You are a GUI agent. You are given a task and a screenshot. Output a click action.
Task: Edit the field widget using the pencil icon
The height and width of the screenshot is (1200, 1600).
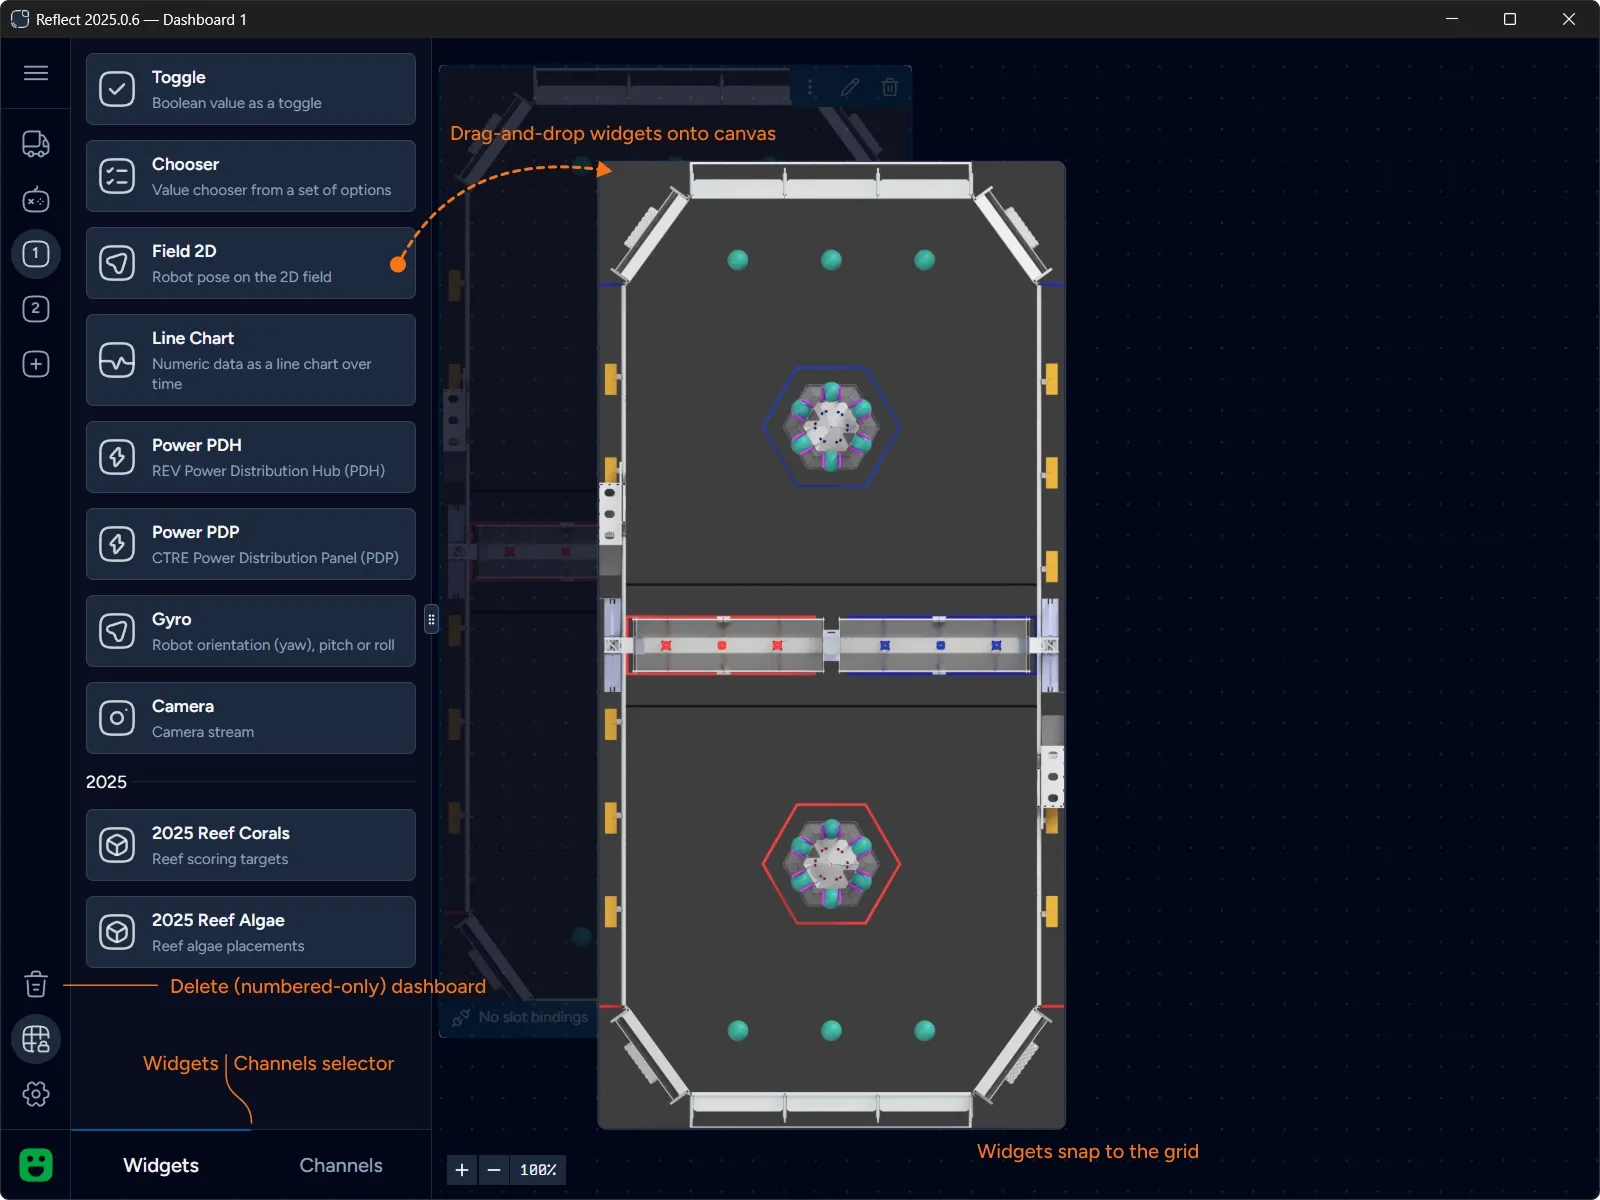(851, 87)
